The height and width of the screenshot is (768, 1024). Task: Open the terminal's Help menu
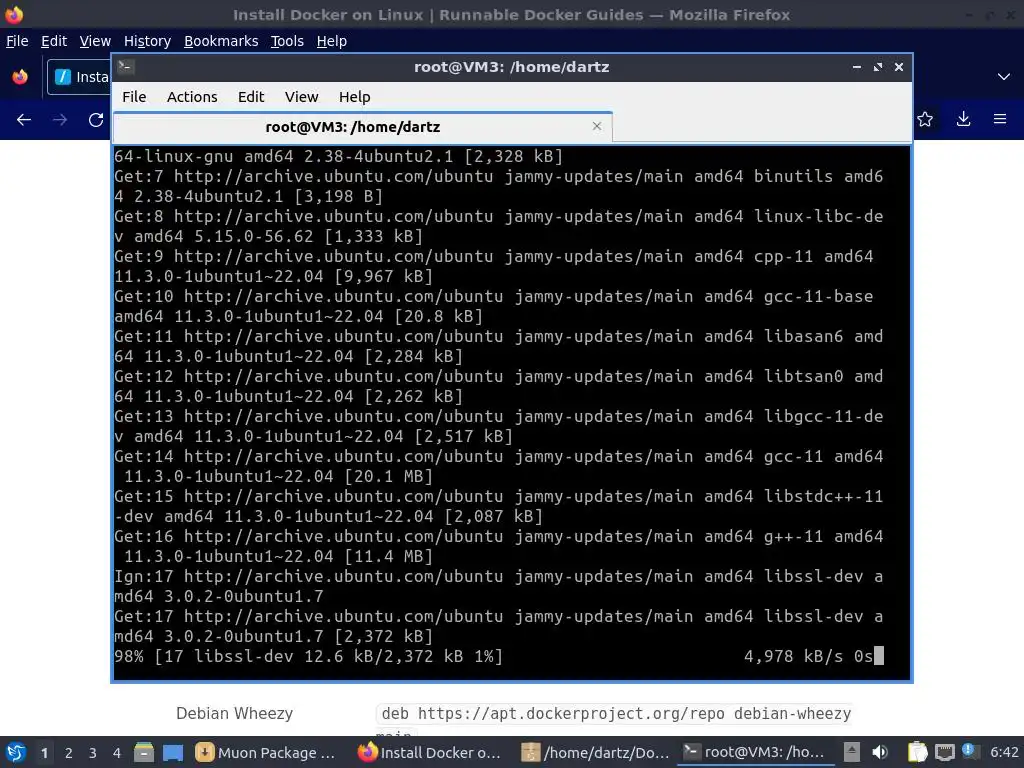pos(355,97)
